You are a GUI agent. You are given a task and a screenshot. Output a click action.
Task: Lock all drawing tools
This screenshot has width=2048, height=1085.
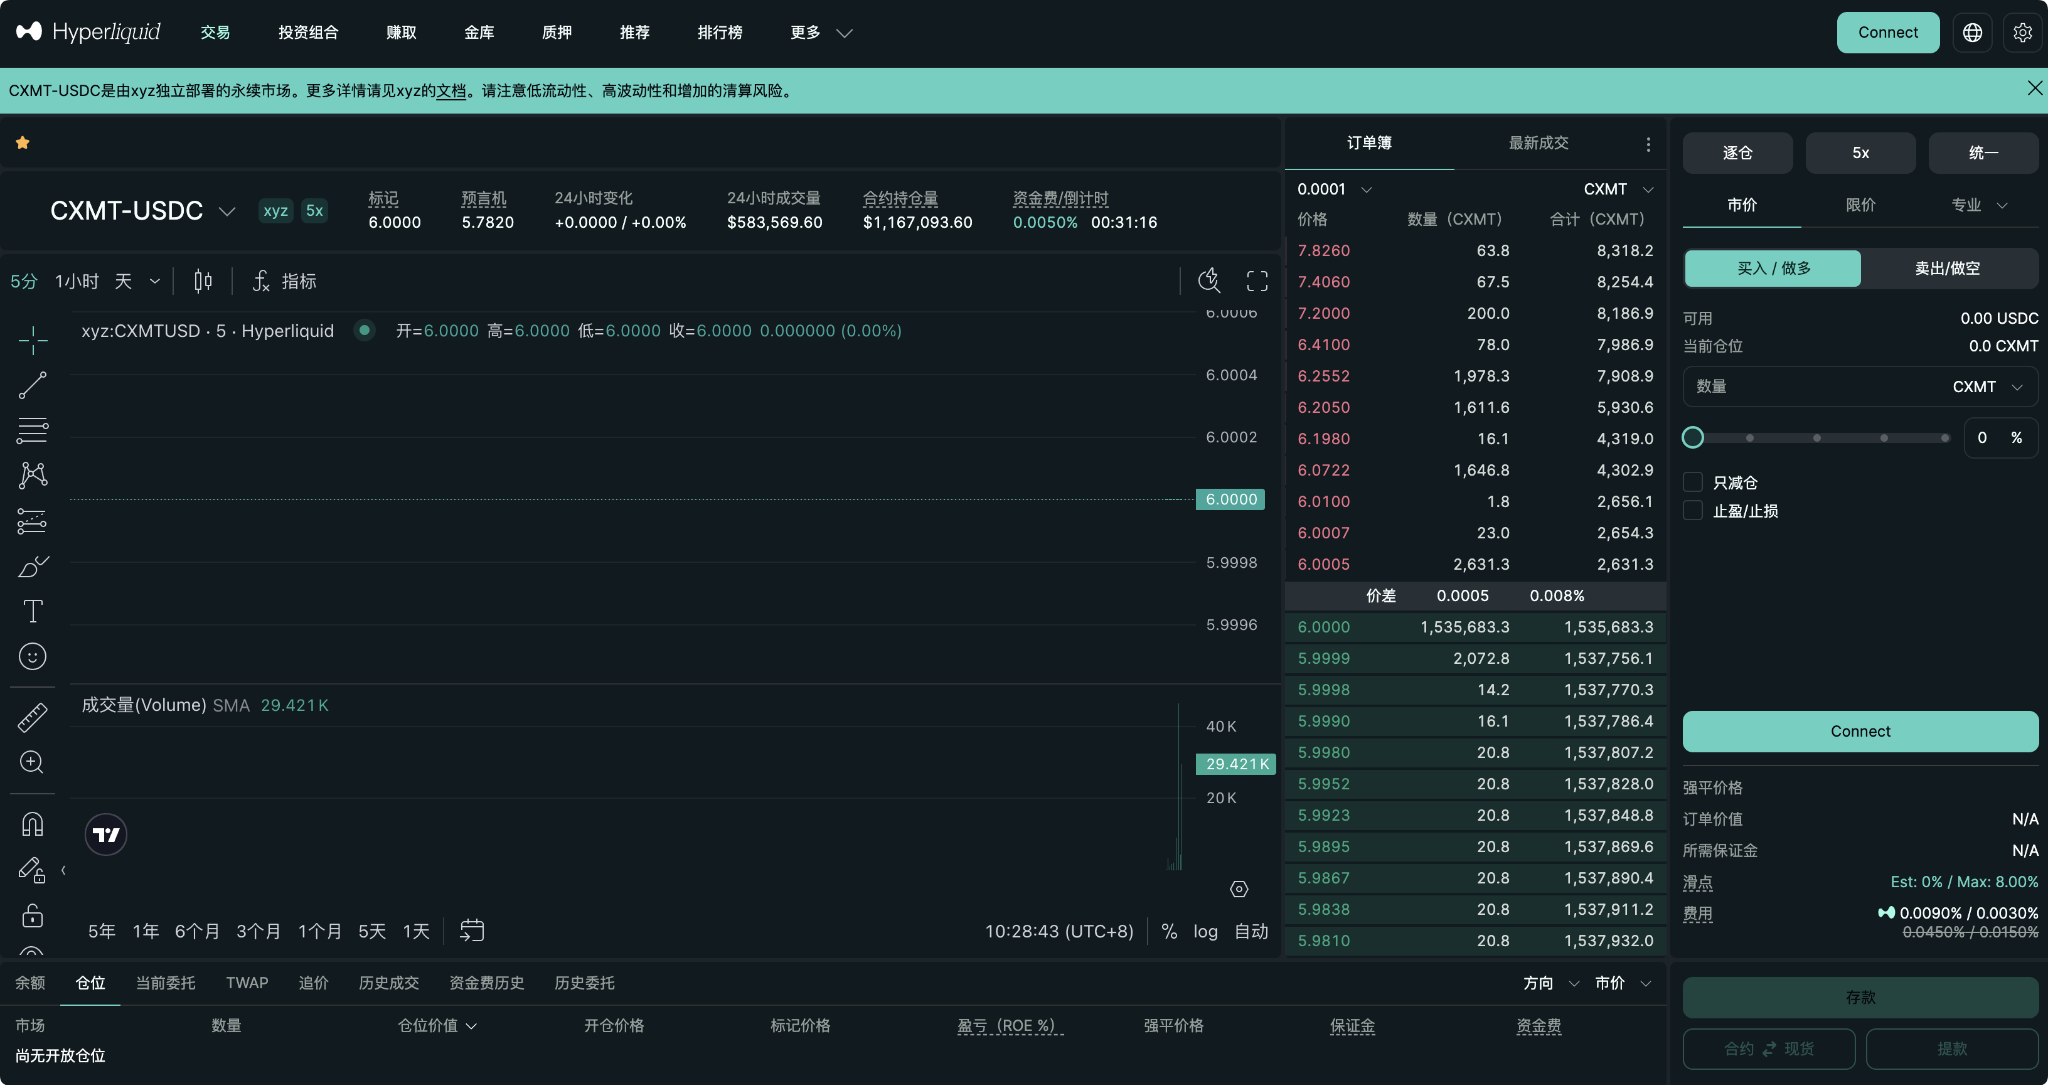32,915
